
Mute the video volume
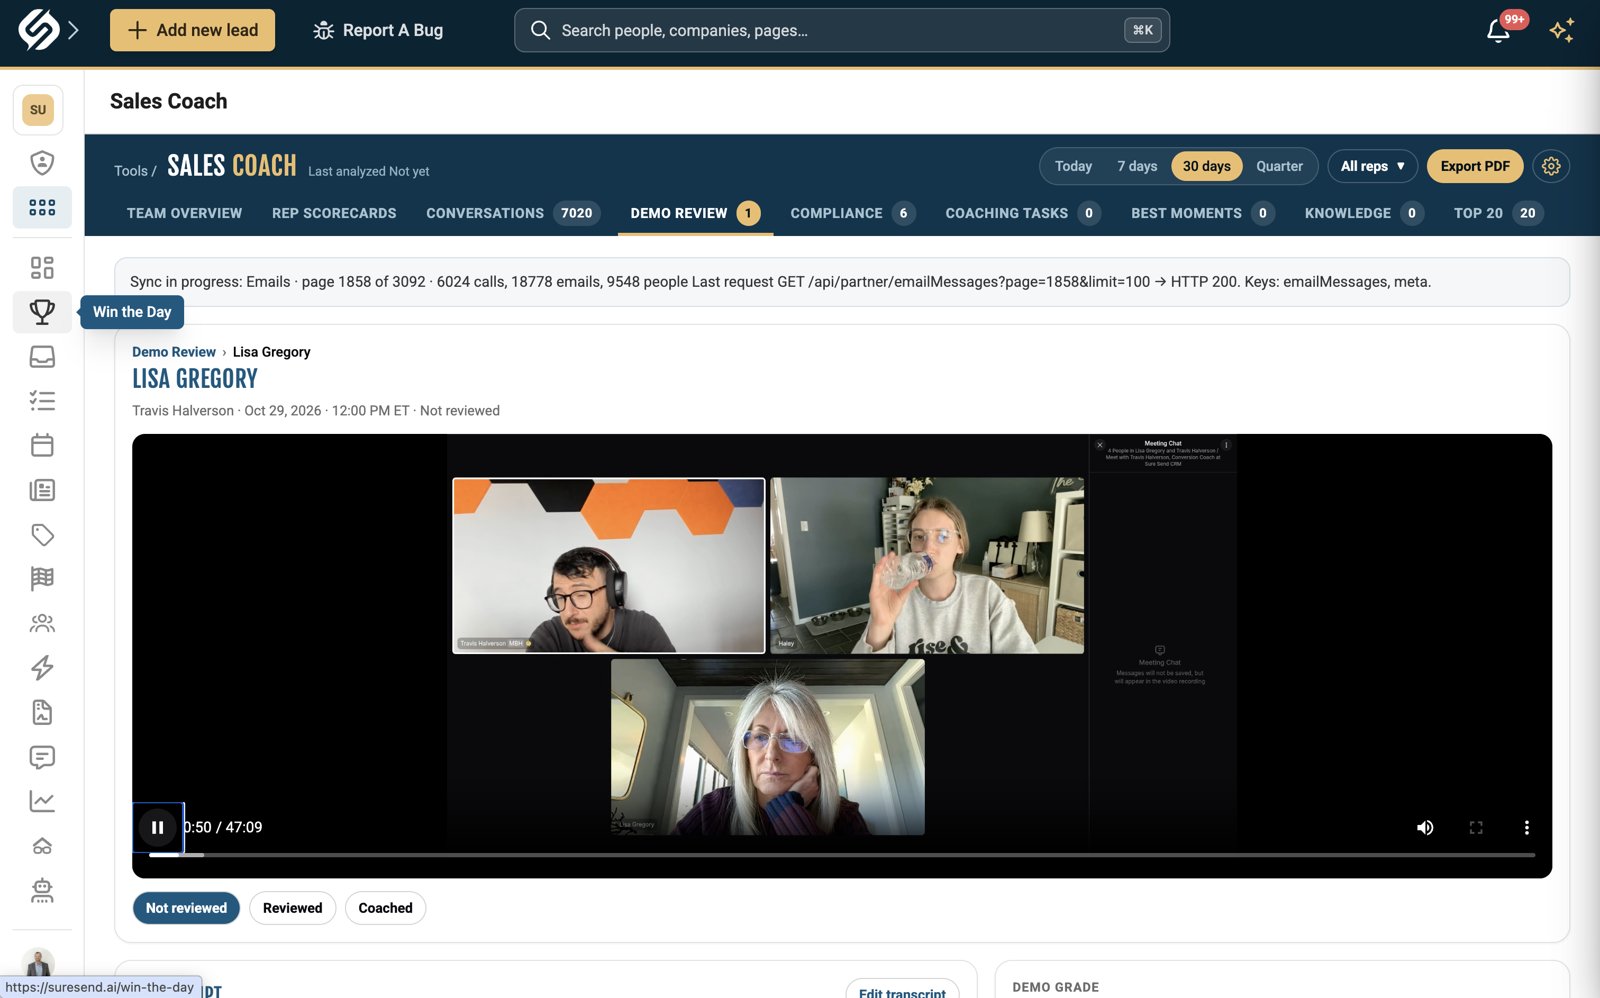[1425, 827]
